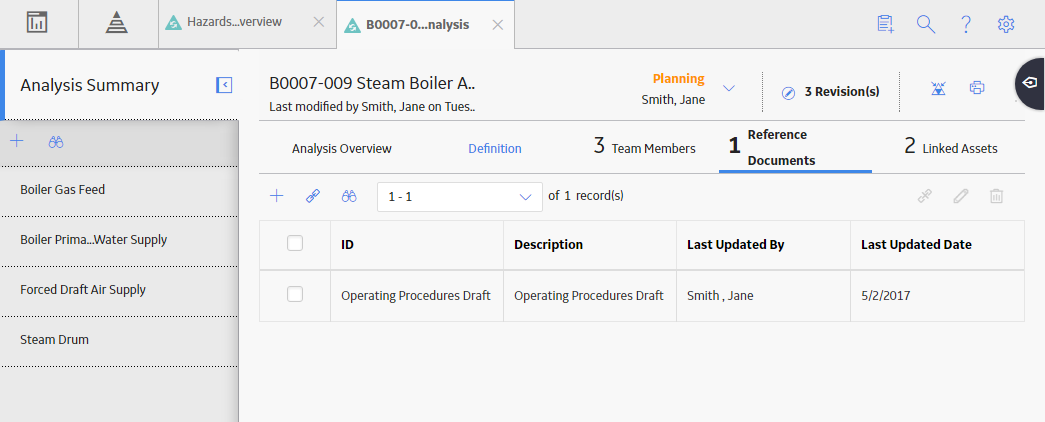The height and width of the screenshot is (422, 1045).
Task: Add a new reference document with plus icon
Action: coord(277,196)
